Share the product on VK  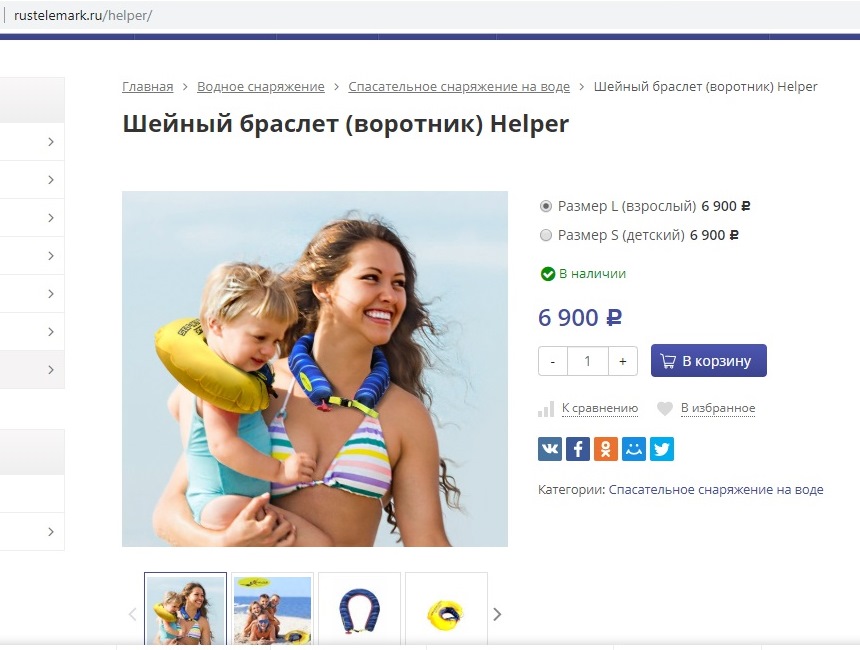(550, 449)
